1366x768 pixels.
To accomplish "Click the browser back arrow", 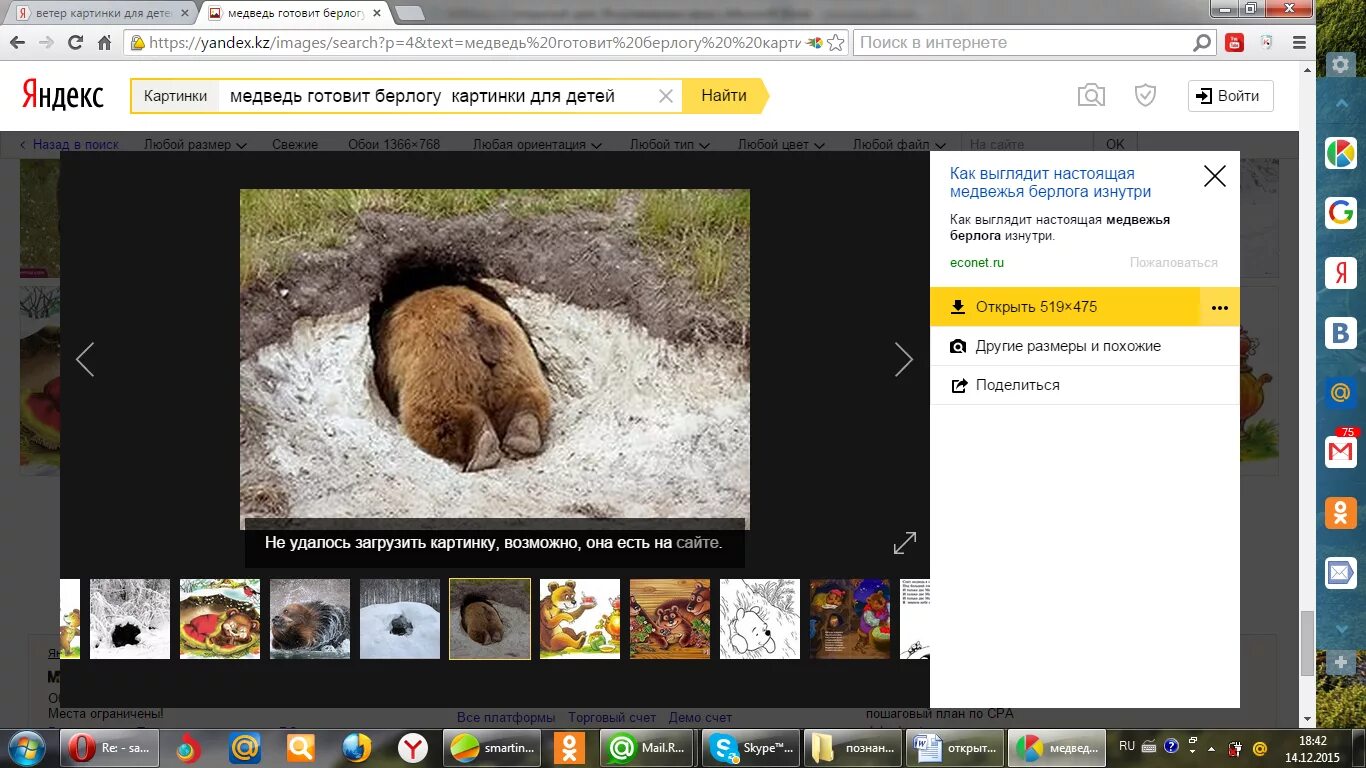I will point(17,43).
